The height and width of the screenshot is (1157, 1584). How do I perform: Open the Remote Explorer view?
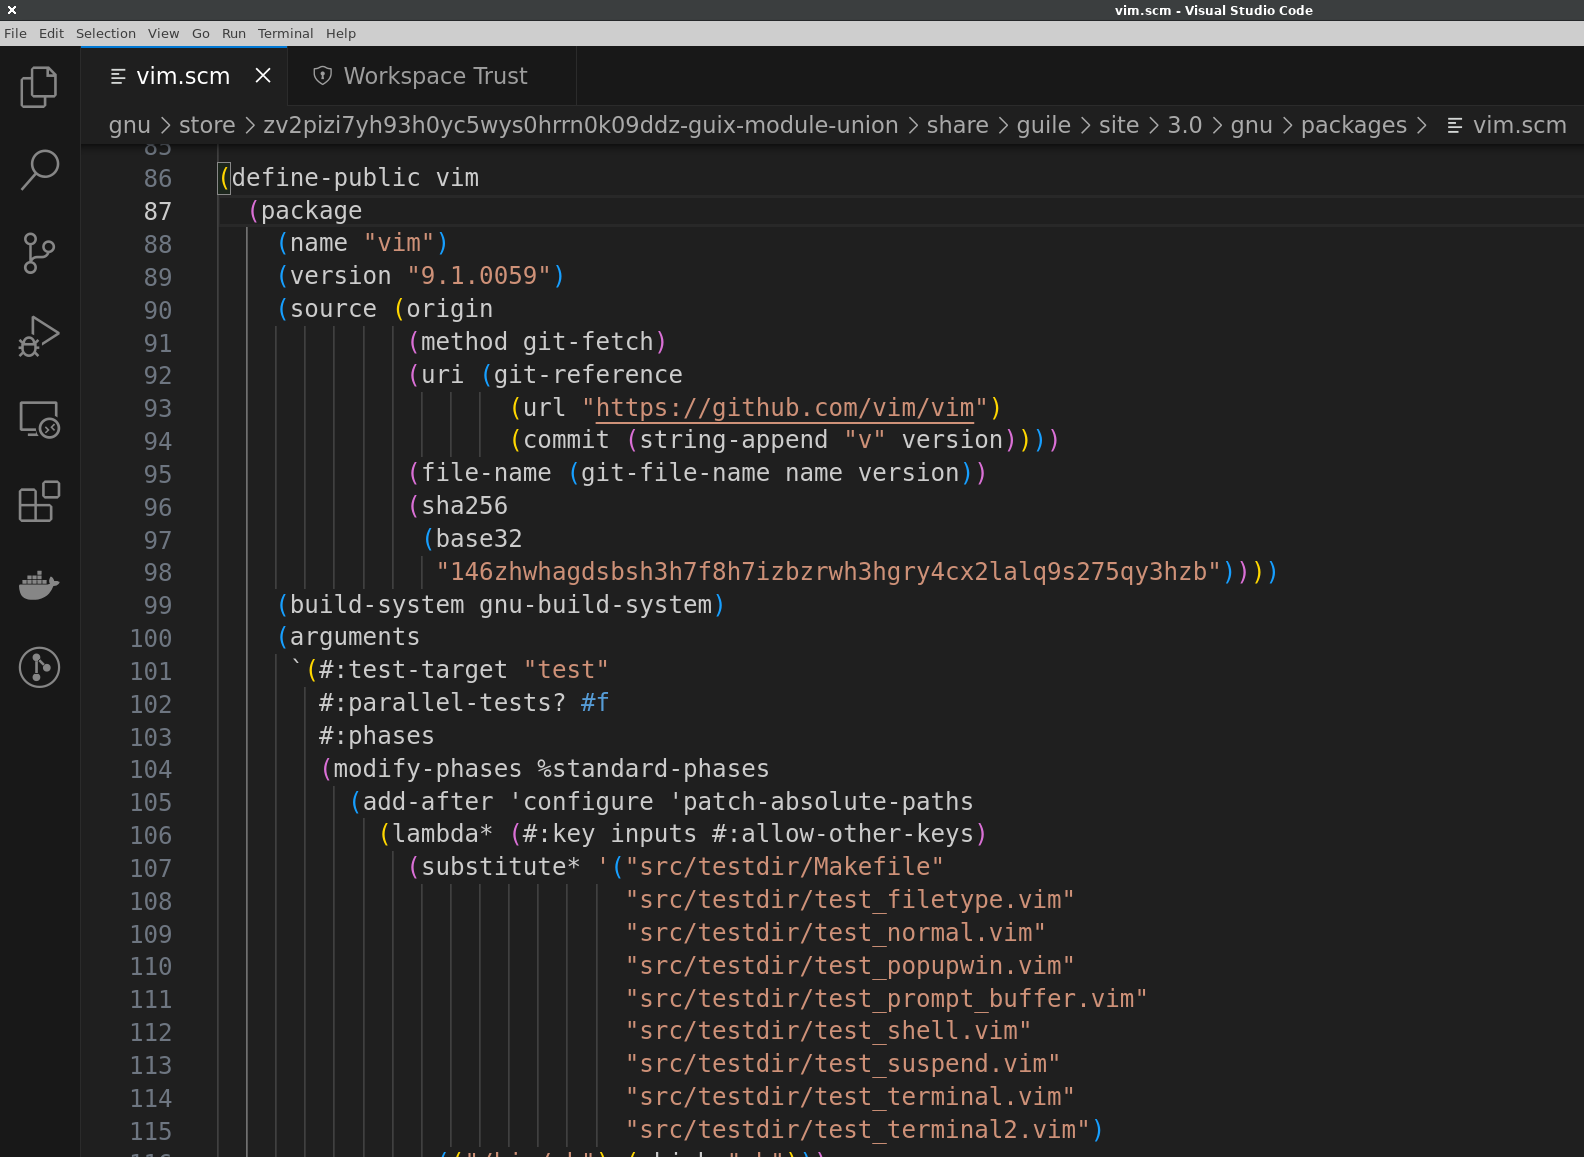39,419
